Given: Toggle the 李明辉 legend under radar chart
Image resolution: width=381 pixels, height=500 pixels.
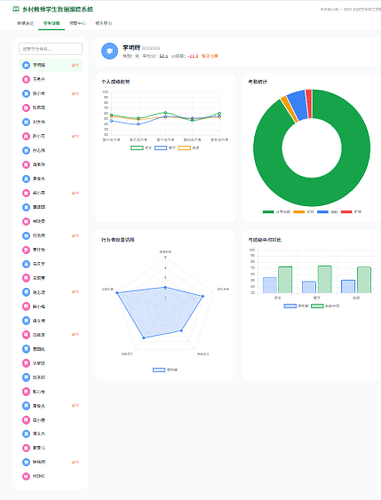Looking at the screenshot, I should click(165, 370).
